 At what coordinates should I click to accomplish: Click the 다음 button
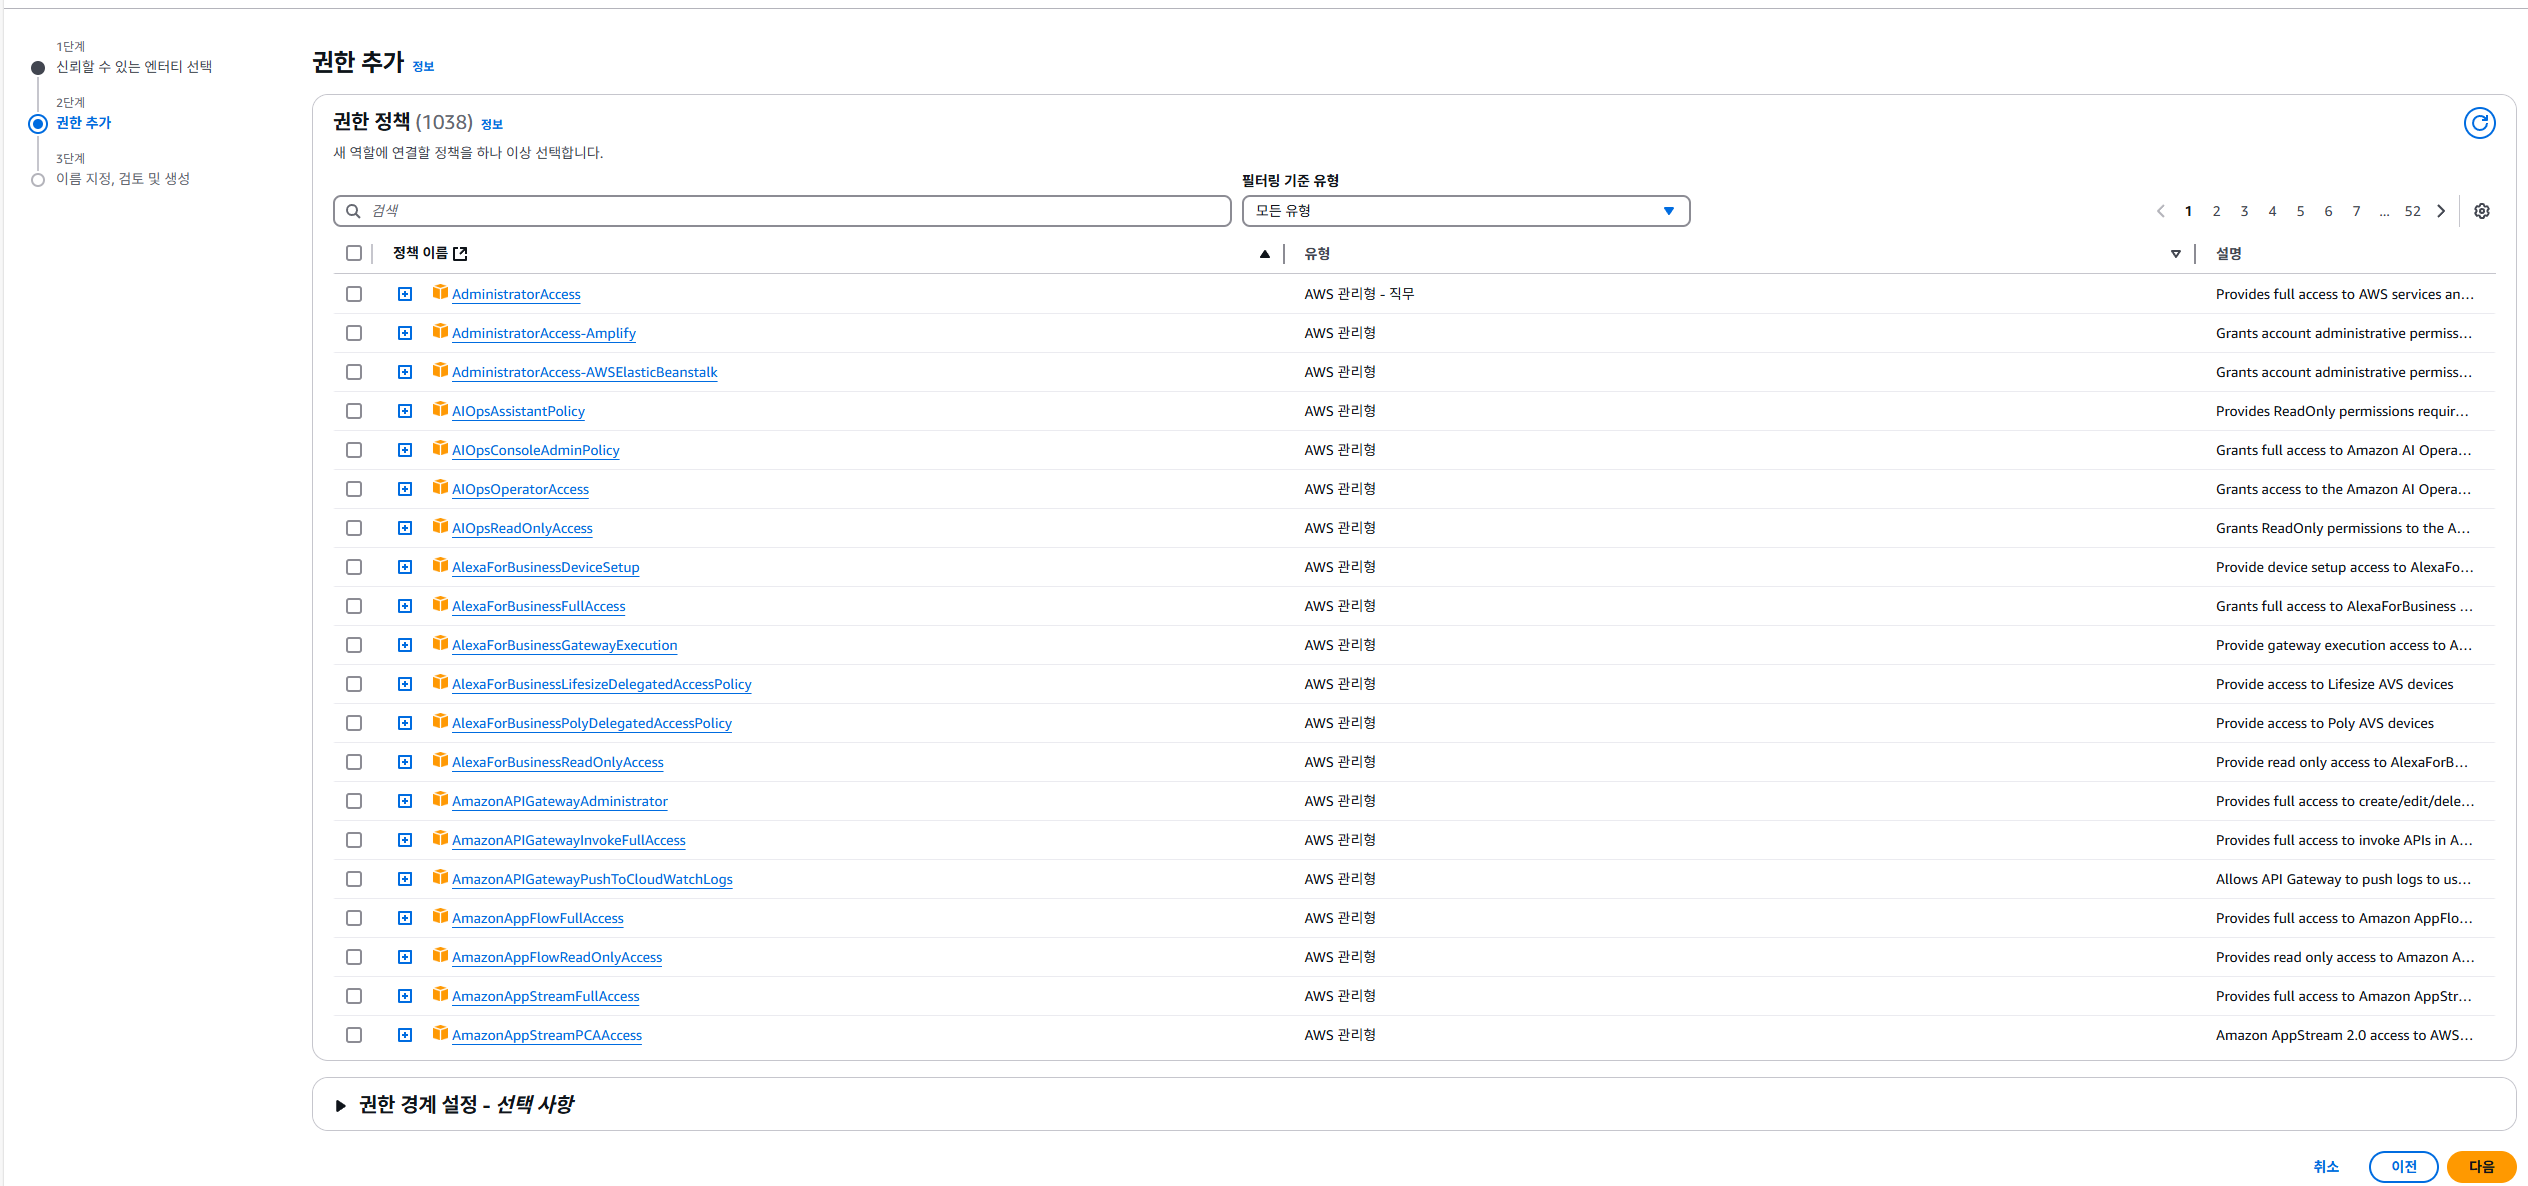pyautogui.click(x=2480, y=1166)
